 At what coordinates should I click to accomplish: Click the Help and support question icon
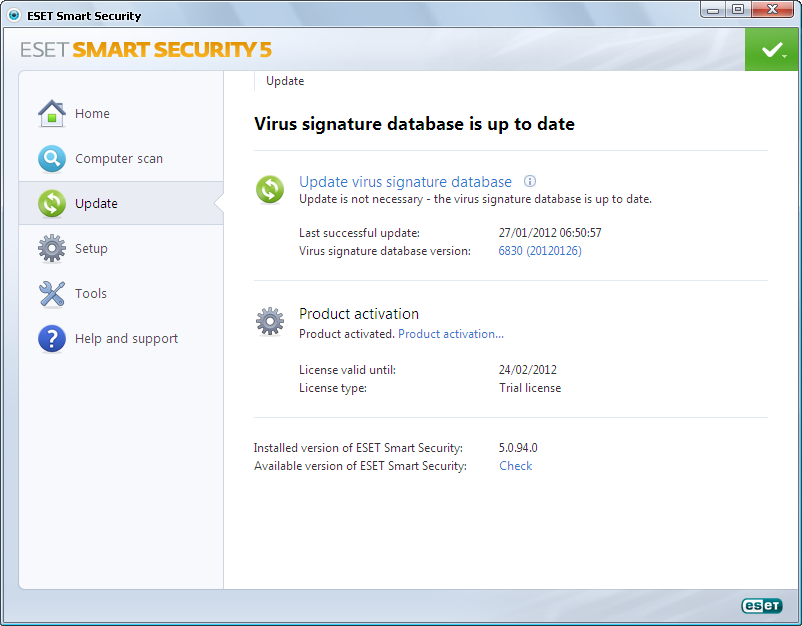52,339
